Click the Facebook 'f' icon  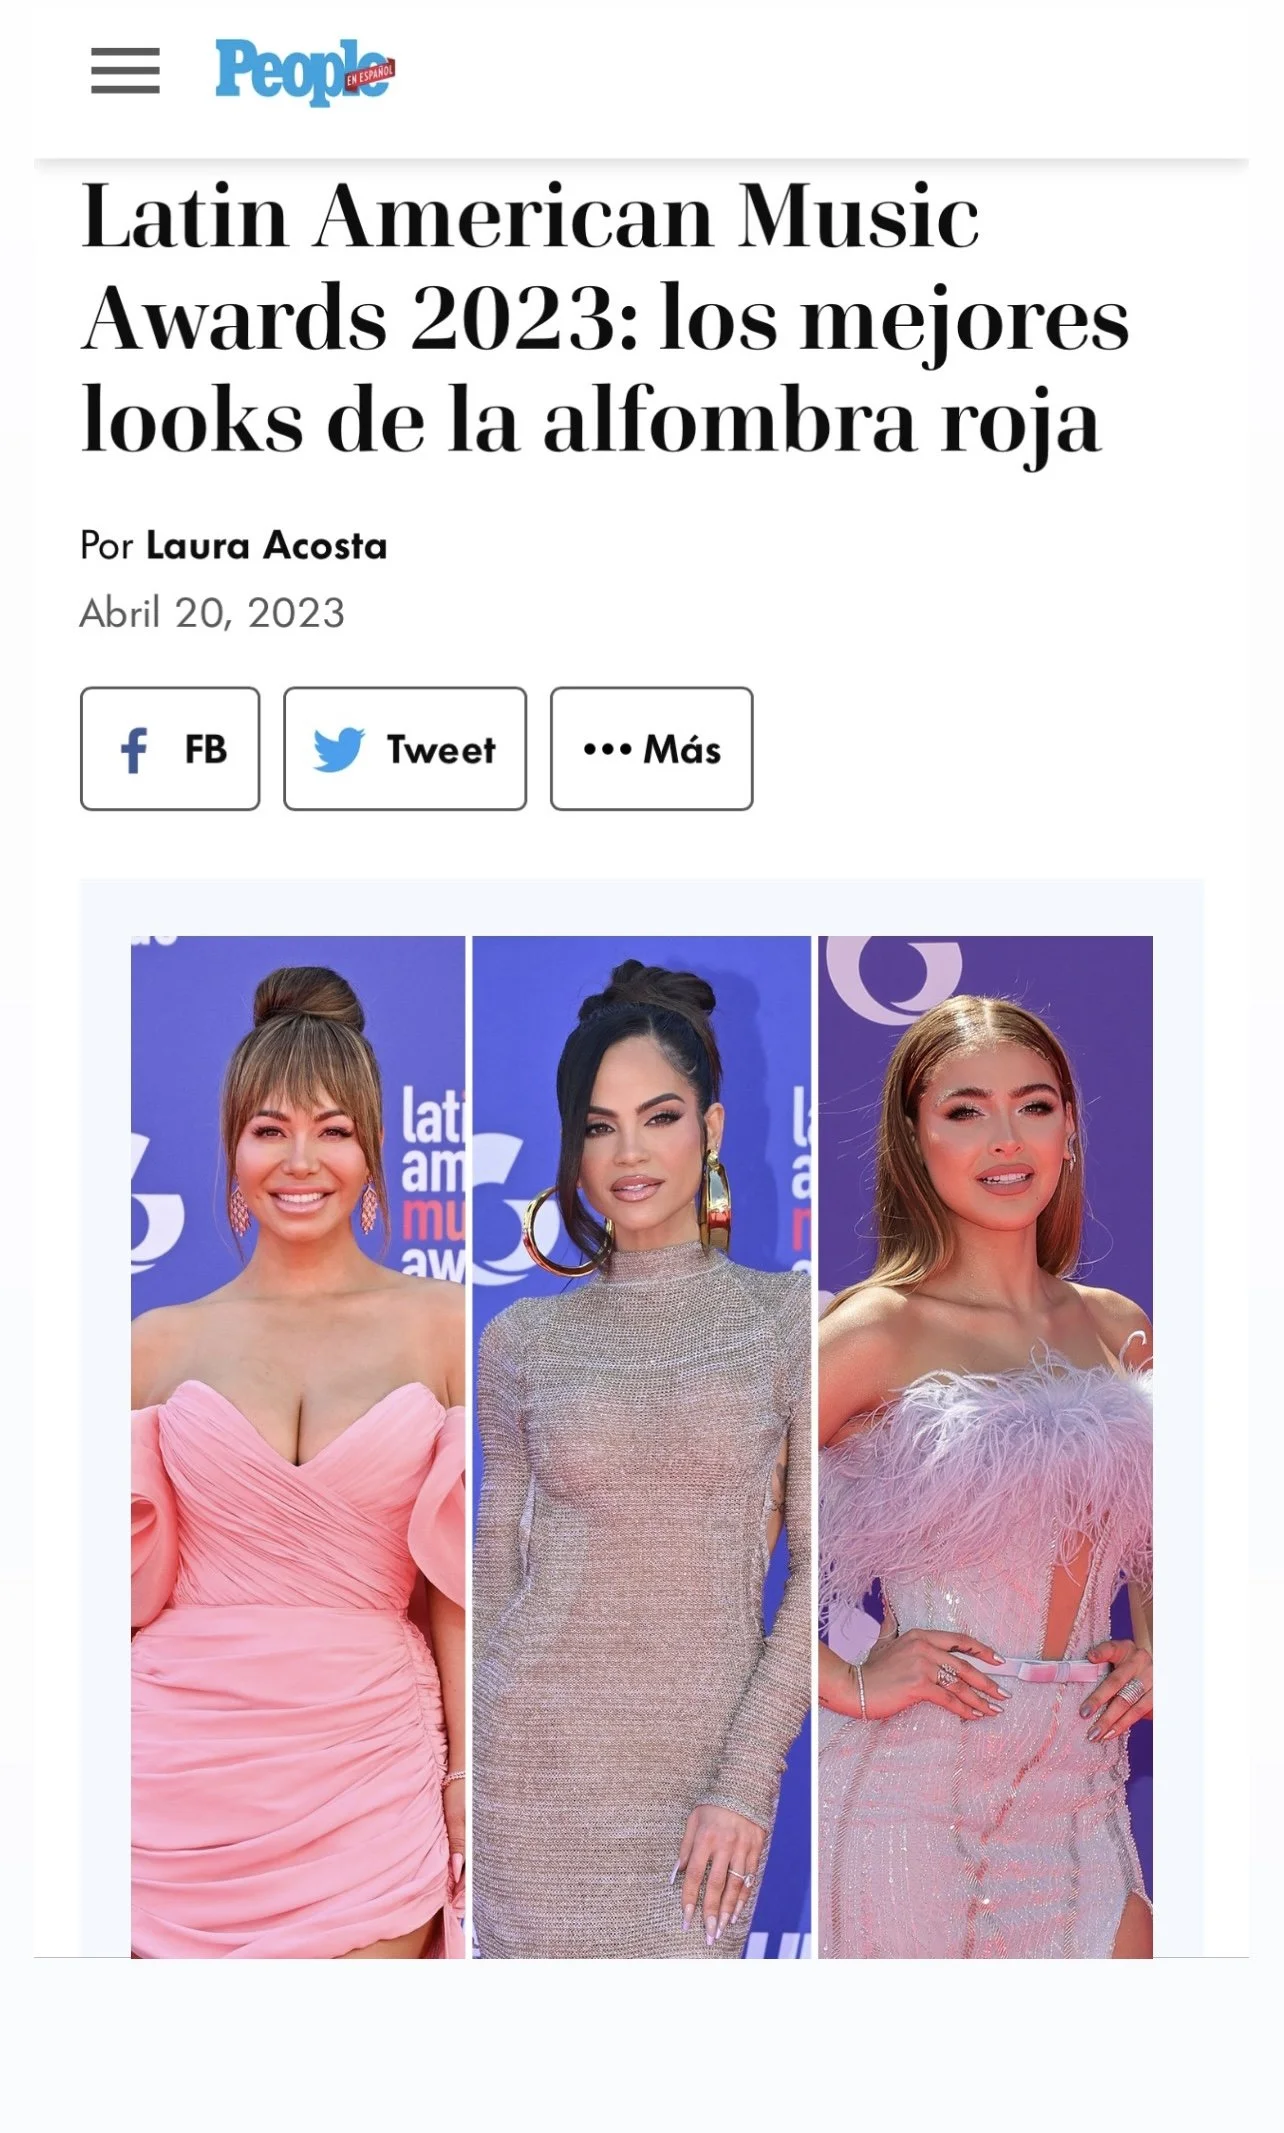click(x=134, y=749)
